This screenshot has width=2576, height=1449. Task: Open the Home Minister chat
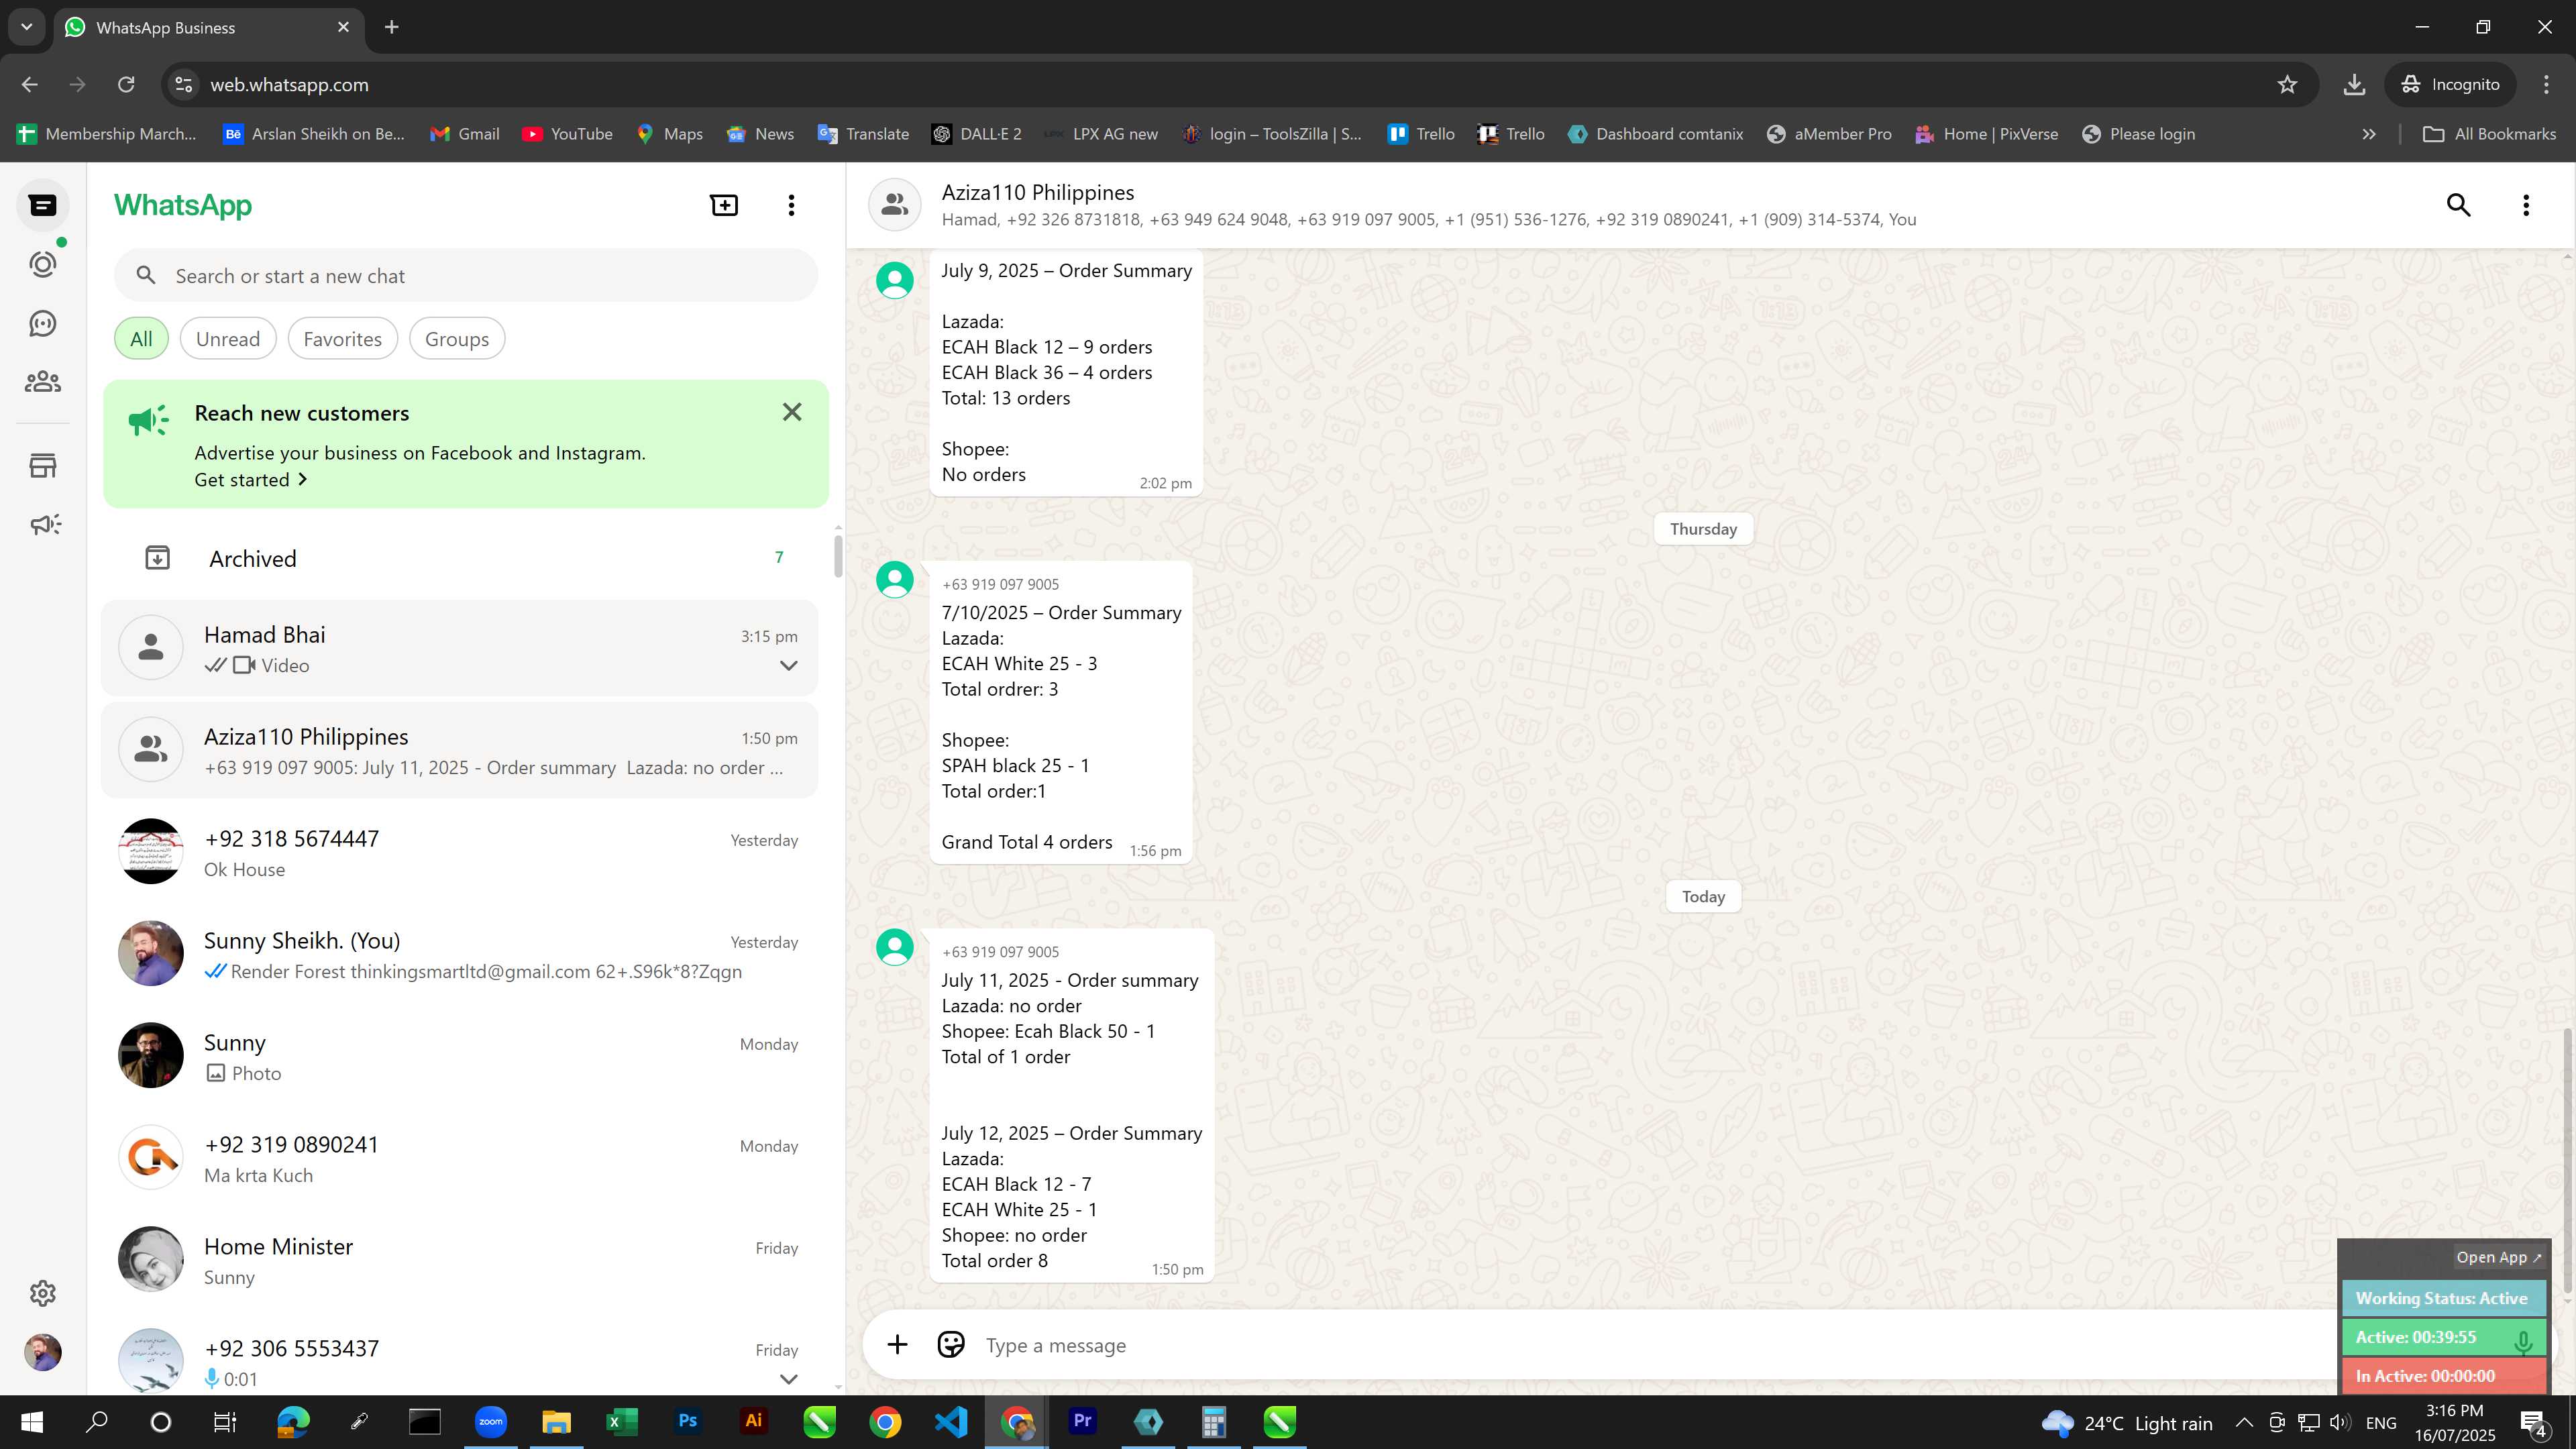[x=460, y=1260]
